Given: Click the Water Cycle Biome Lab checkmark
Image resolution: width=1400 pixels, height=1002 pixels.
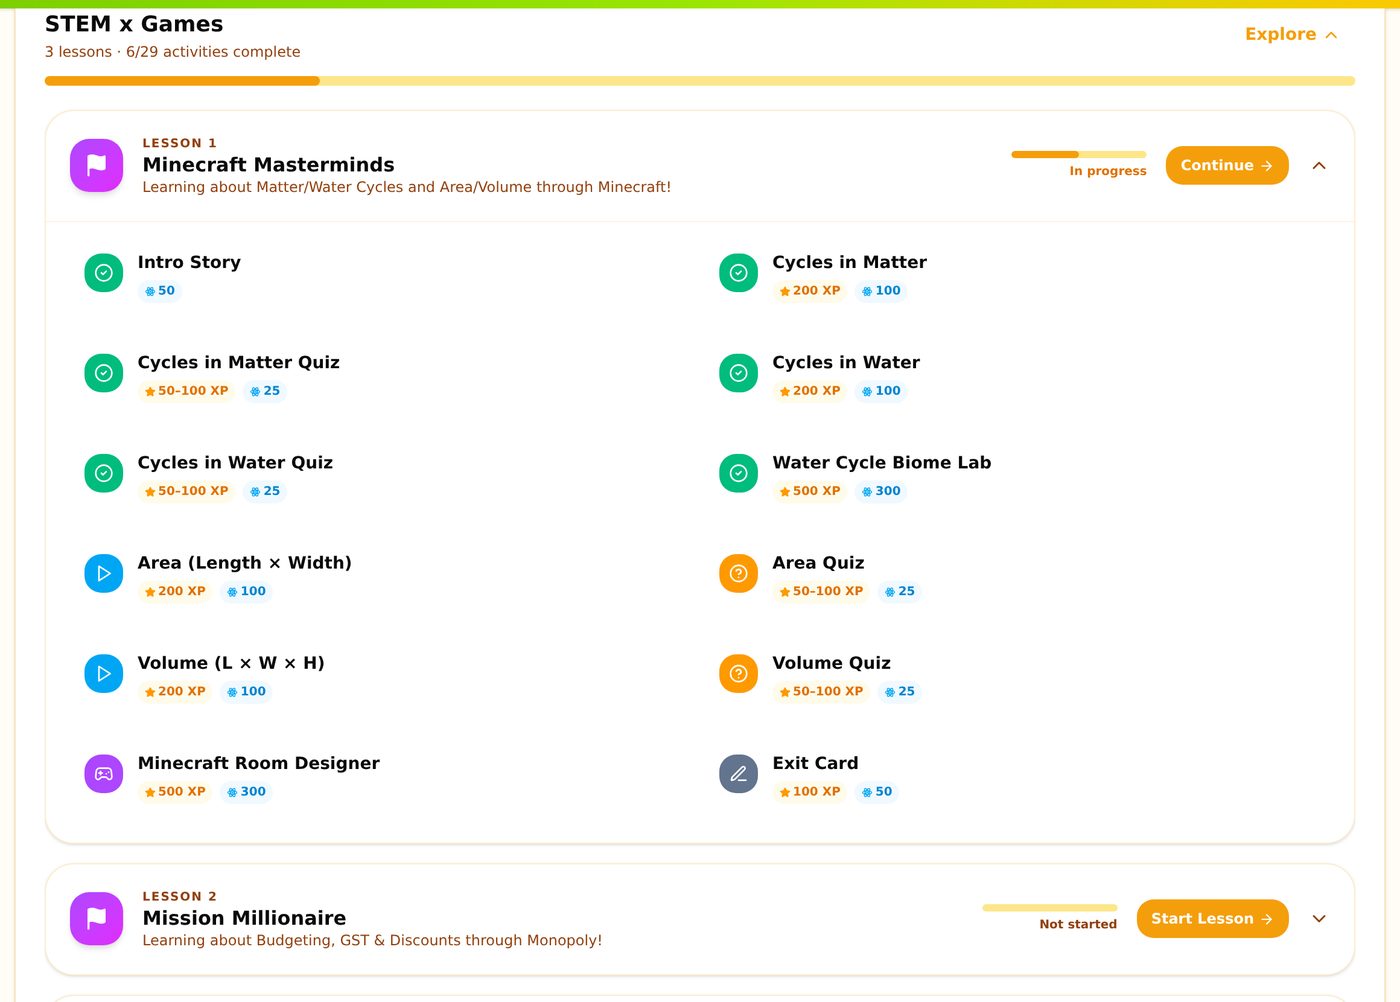Looking at the screenshot, I should click(738, 473).
